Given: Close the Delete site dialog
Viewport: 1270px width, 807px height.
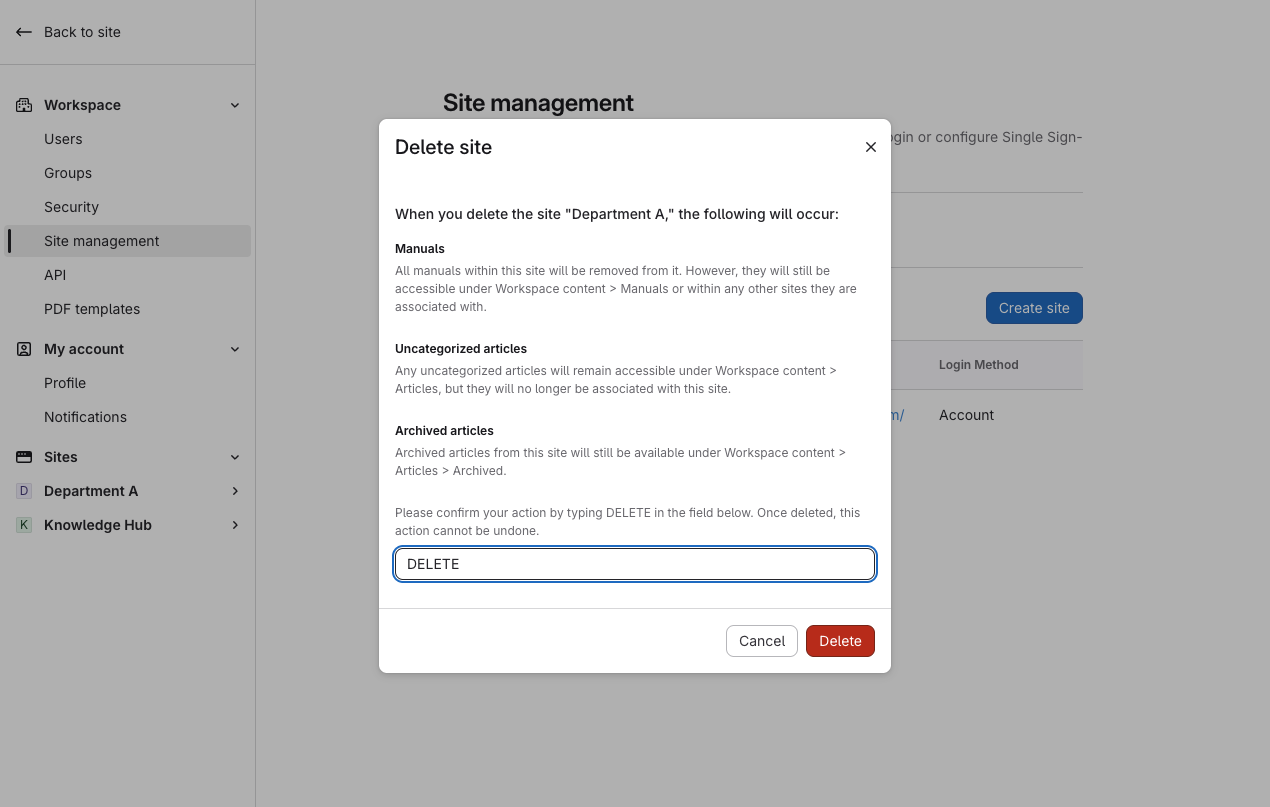Looking at the screenshot, I should [x=870, y=146].
